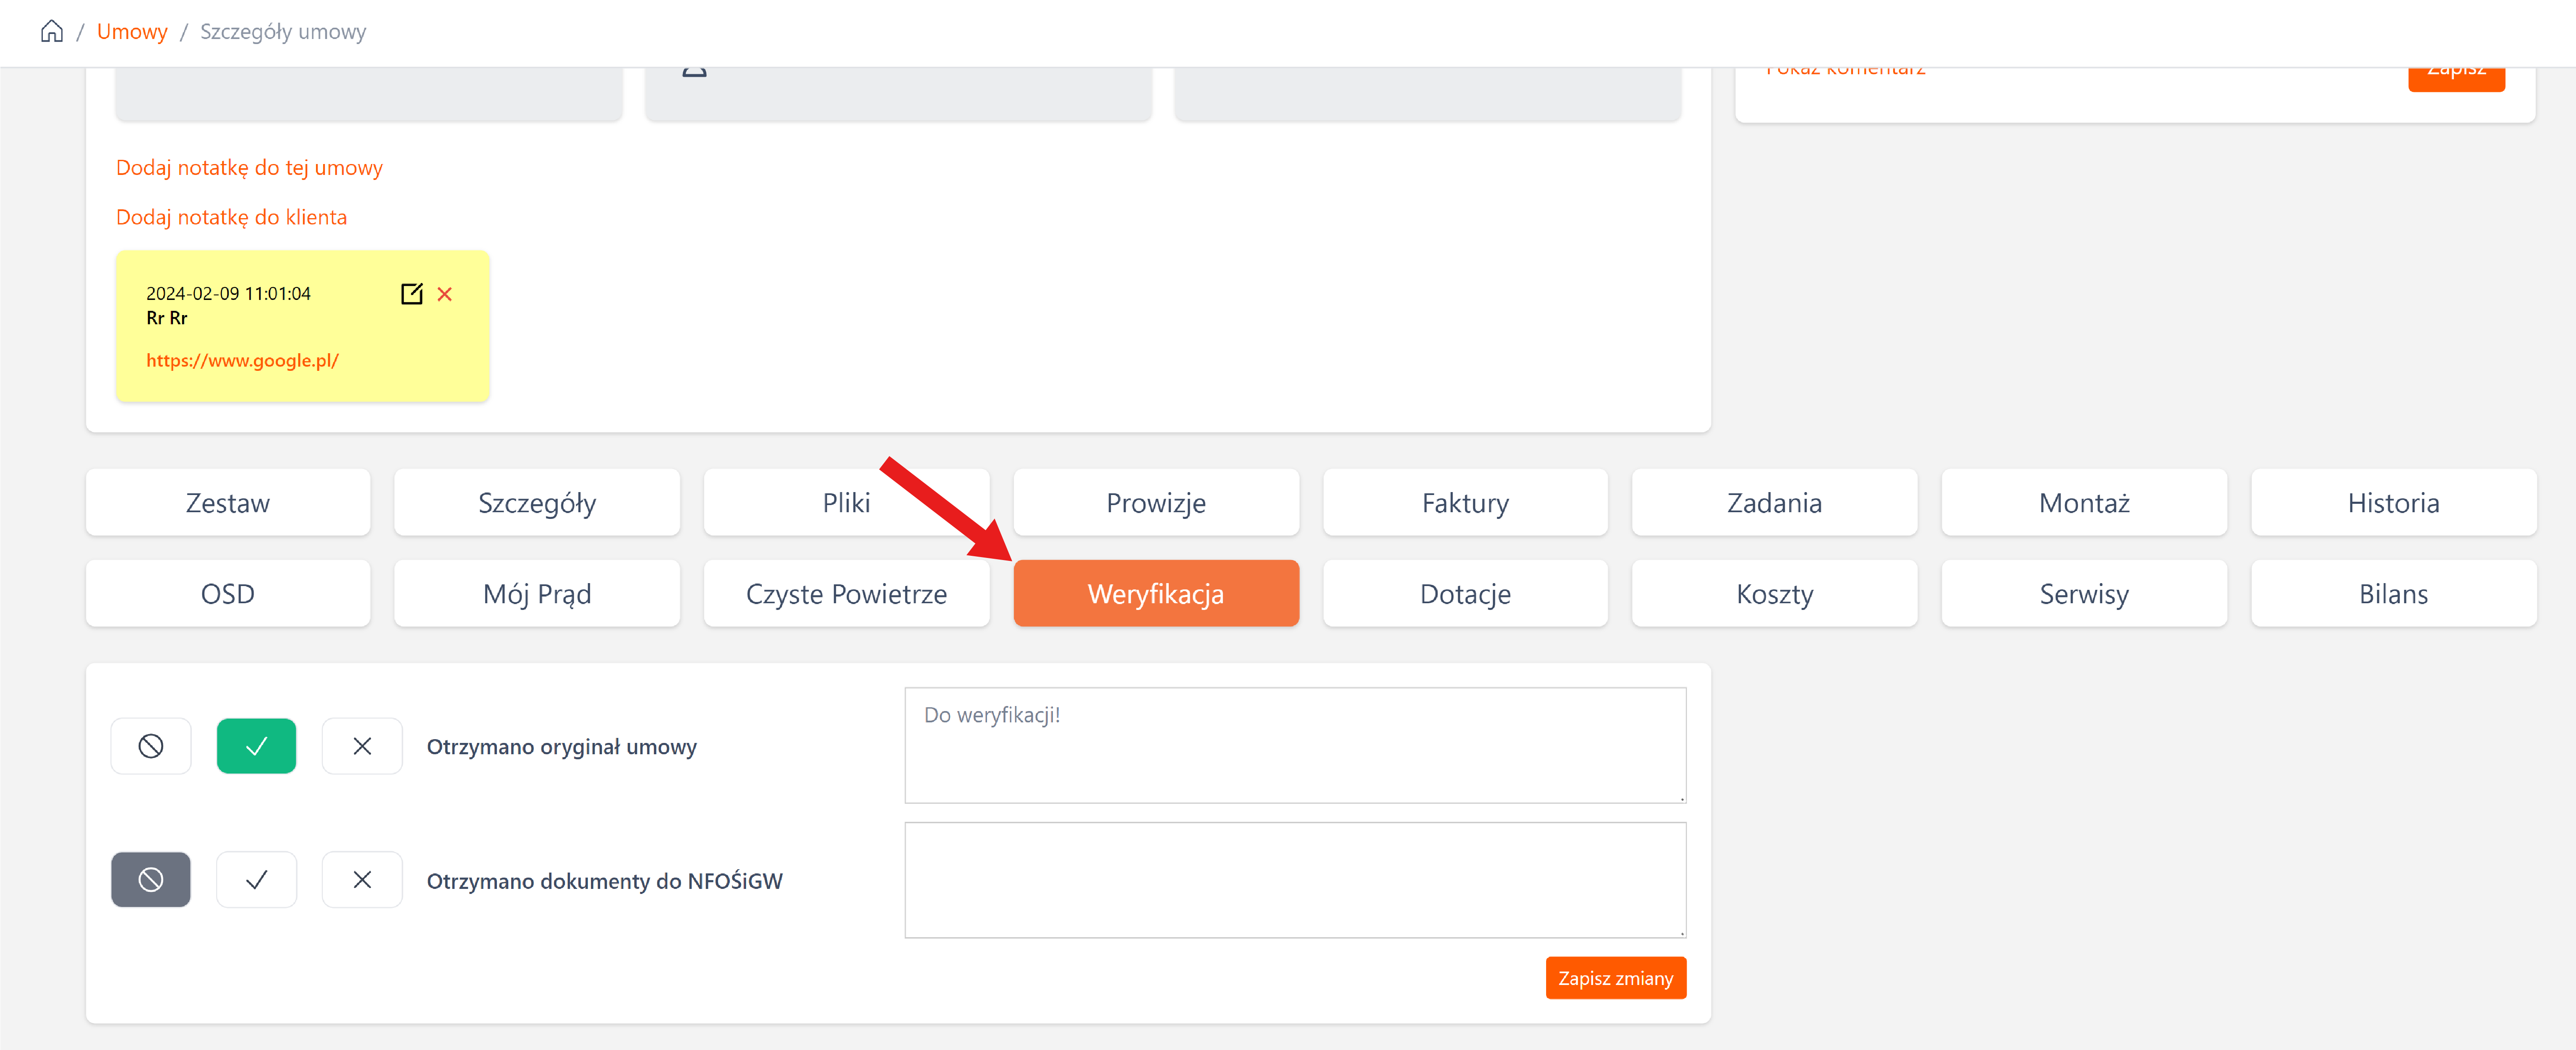
Task: Reject 'Otrzymano dokumenty do NFOŚiGW' with X
Action: point(362,880)
